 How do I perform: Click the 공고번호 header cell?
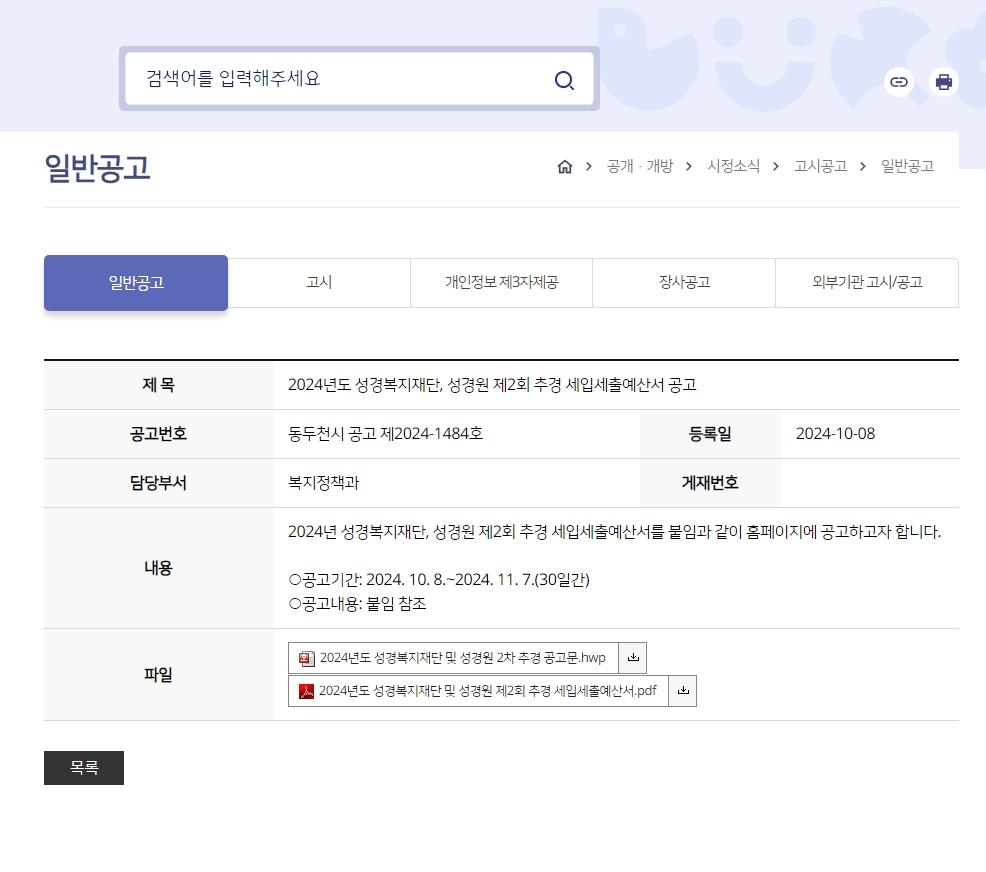coord(158,434)
